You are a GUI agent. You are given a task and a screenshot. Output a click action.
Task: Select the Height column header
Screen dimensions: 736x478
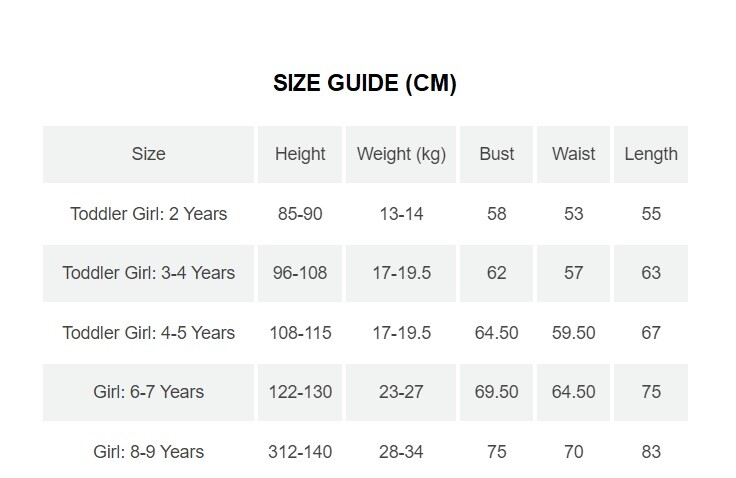pos(300,154)
